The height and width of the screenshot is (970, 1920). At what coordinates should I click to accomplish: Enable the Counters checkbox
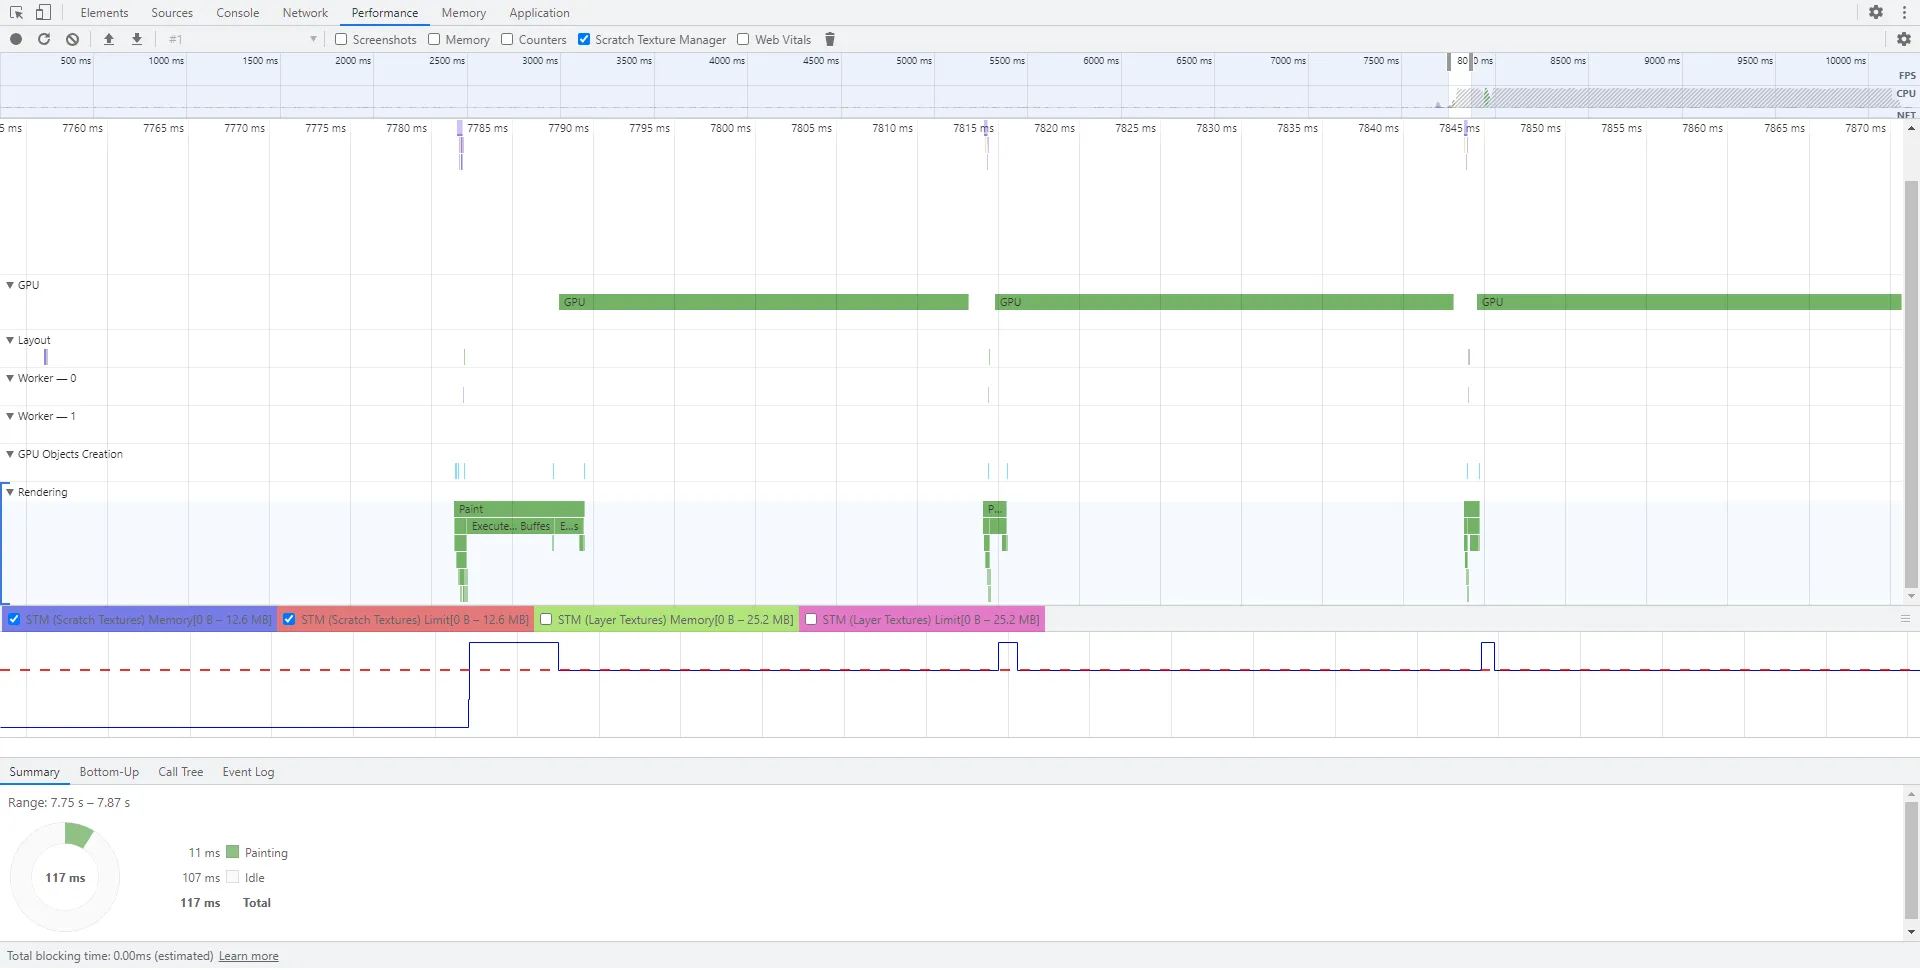click(507, 39)
